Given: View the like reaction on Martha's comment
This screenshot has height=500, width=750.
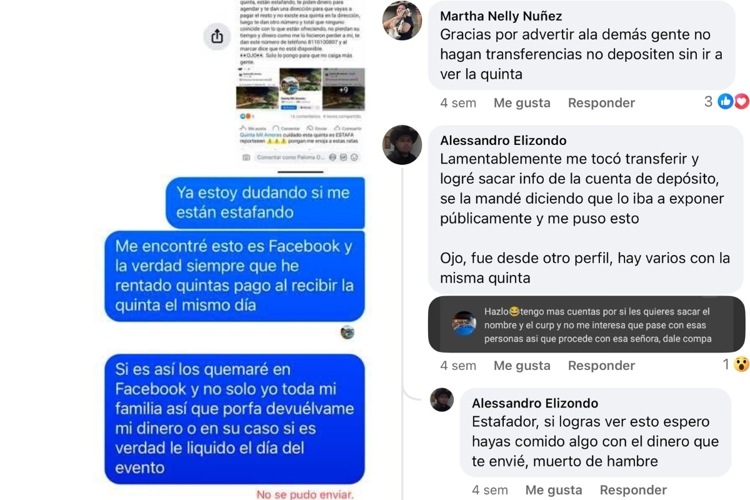Looking at the screenshot, I should point(726,101).
